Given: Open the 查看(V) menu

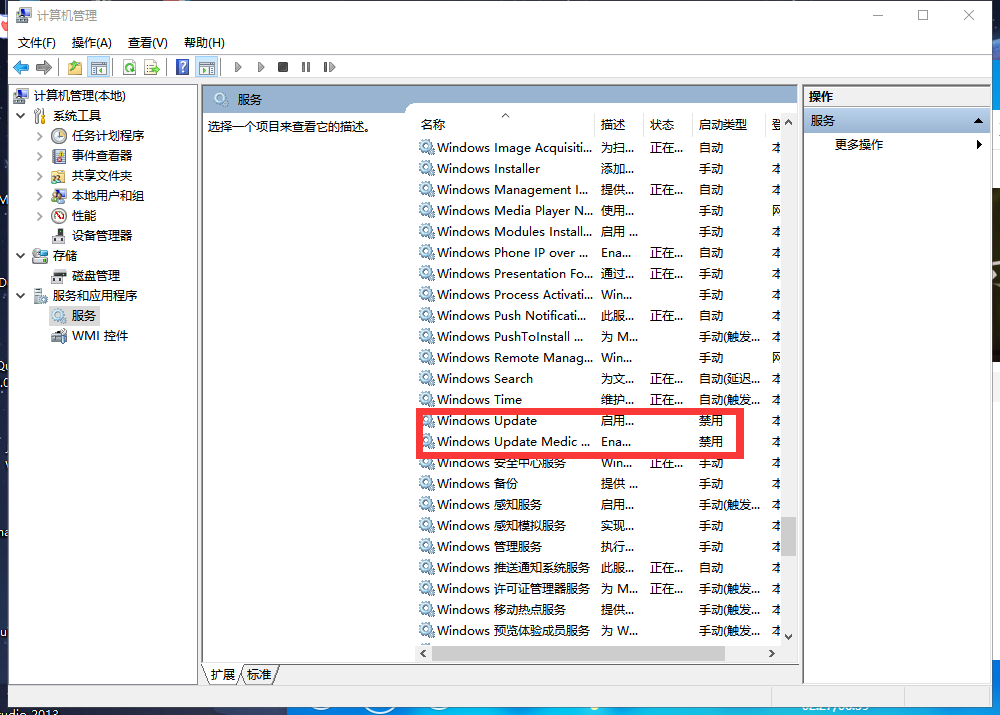Looking at the screenshot, I should 147,43.
